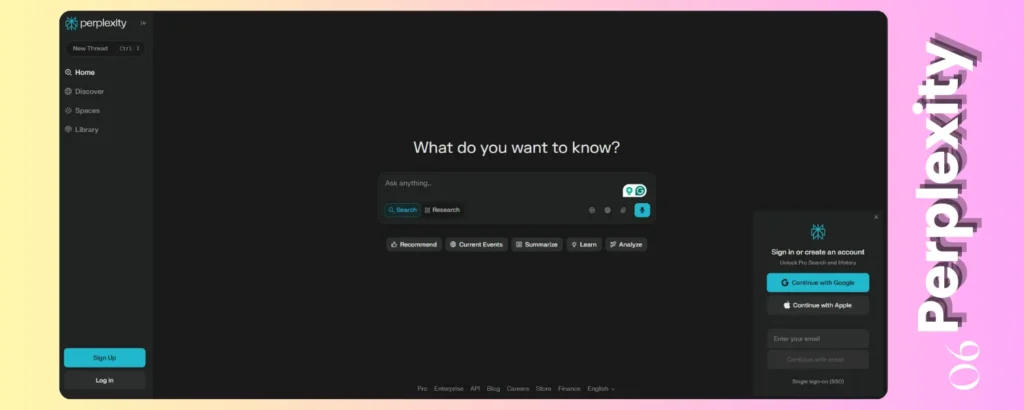Open the model selector icon in the search box
Viewport: 1024px width, 410px height.
coord(592,210)
